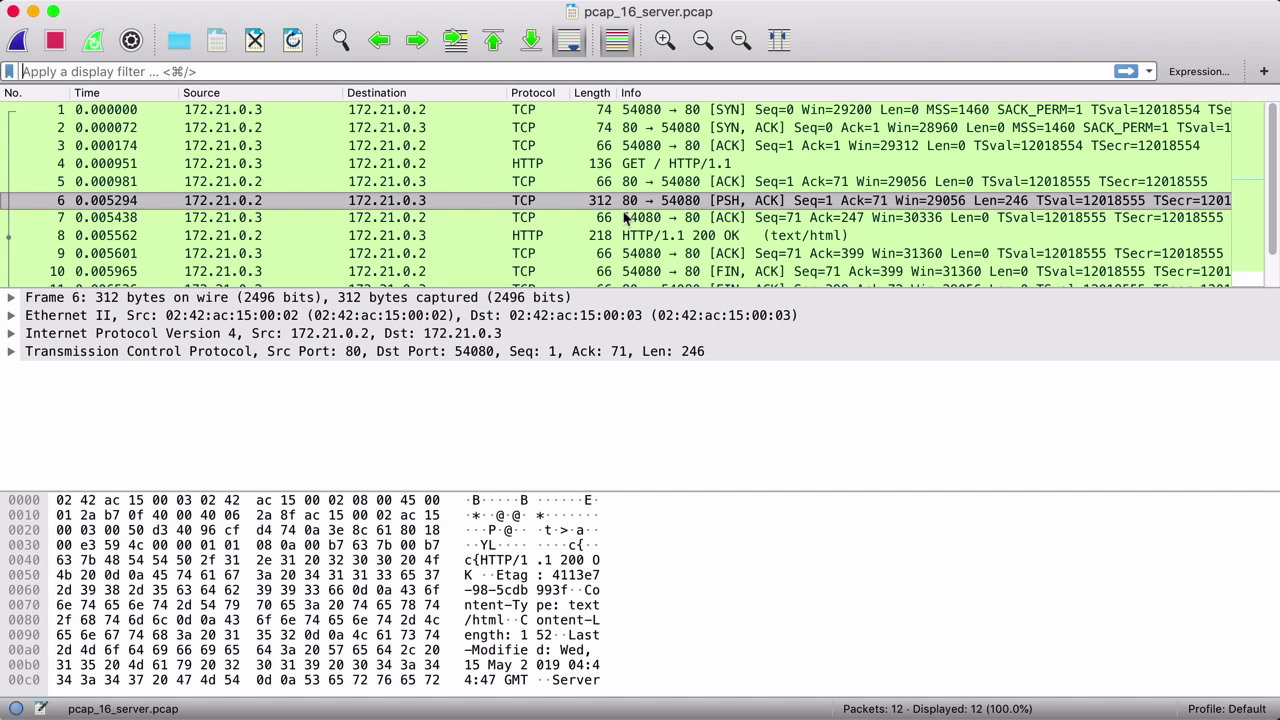1280x720 pixels.
Task: Go to specified packet
Action: click(455, 40)
